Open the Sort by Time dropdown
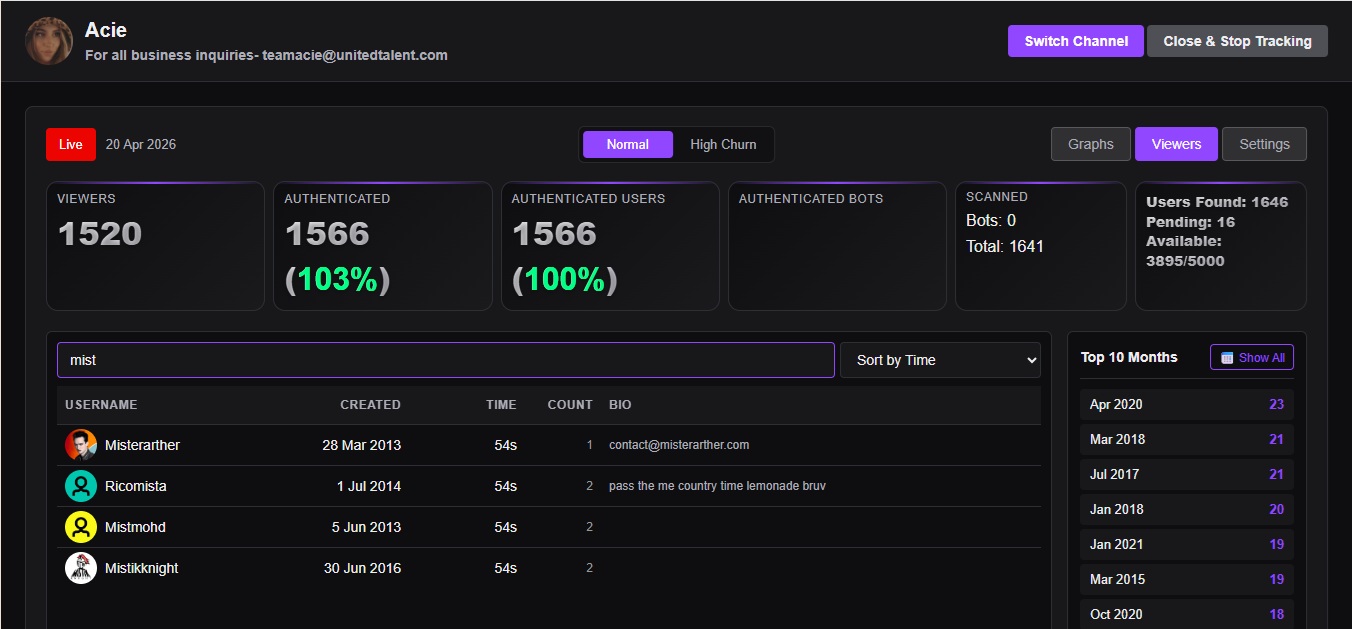The image size is (1352, 629). (x=940, y=360)
